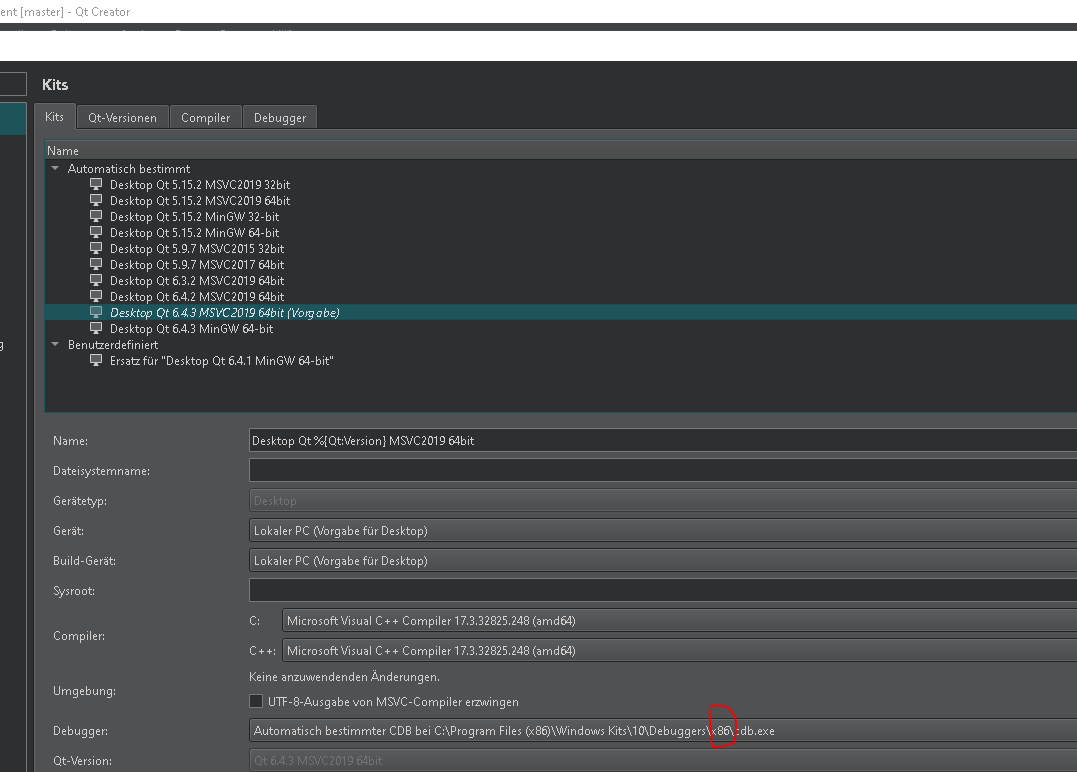The image size is (1077, 772).
Task: Open the Debugger dropdown
Action: click(663, 730)
